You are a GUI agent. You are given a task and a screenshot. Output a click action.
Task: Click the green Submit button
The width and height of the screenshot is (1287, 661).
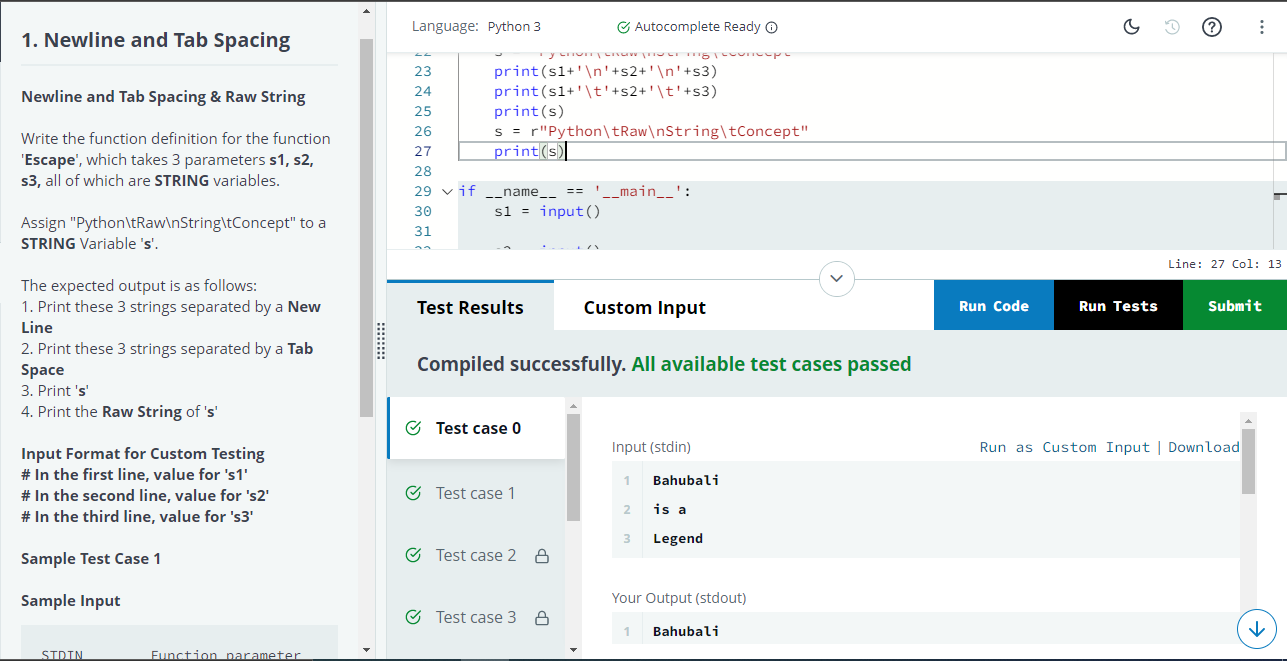tap(1234, 306)
